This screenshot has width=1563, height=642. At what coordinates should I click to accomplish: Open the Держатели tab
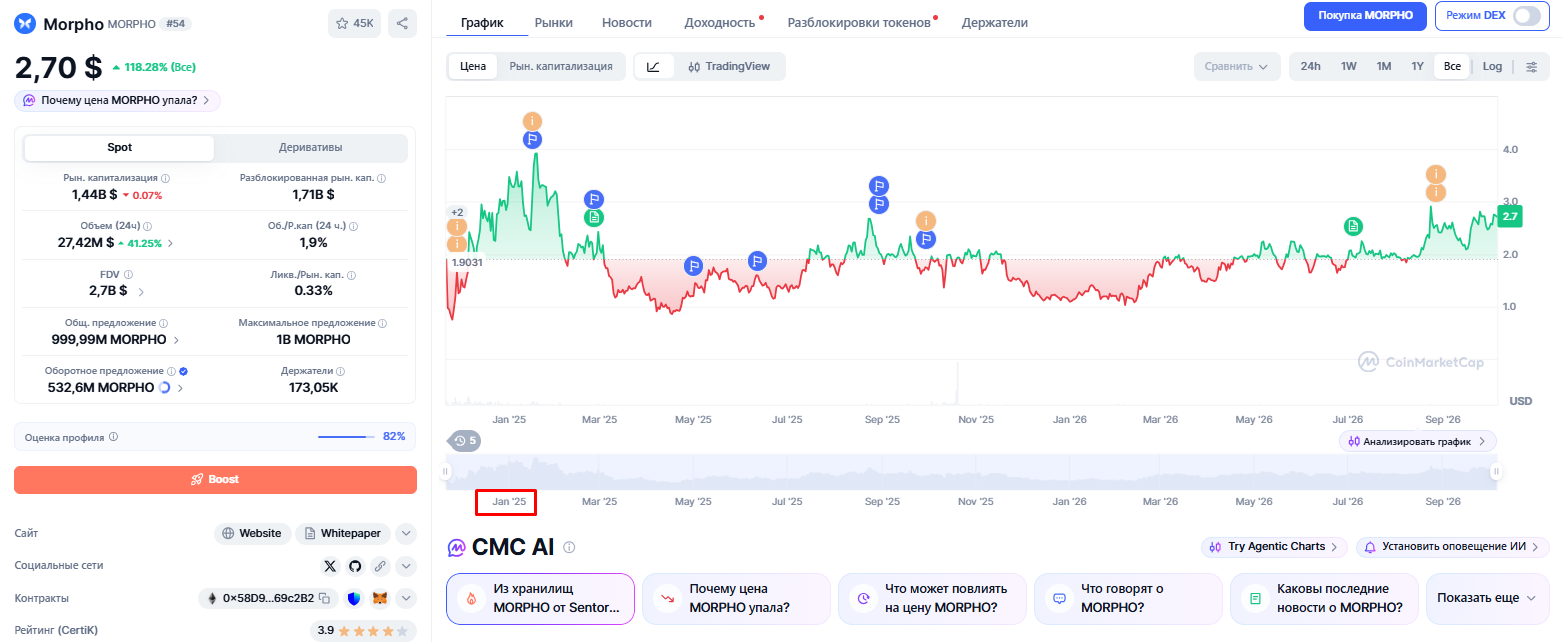coord(994,22)
